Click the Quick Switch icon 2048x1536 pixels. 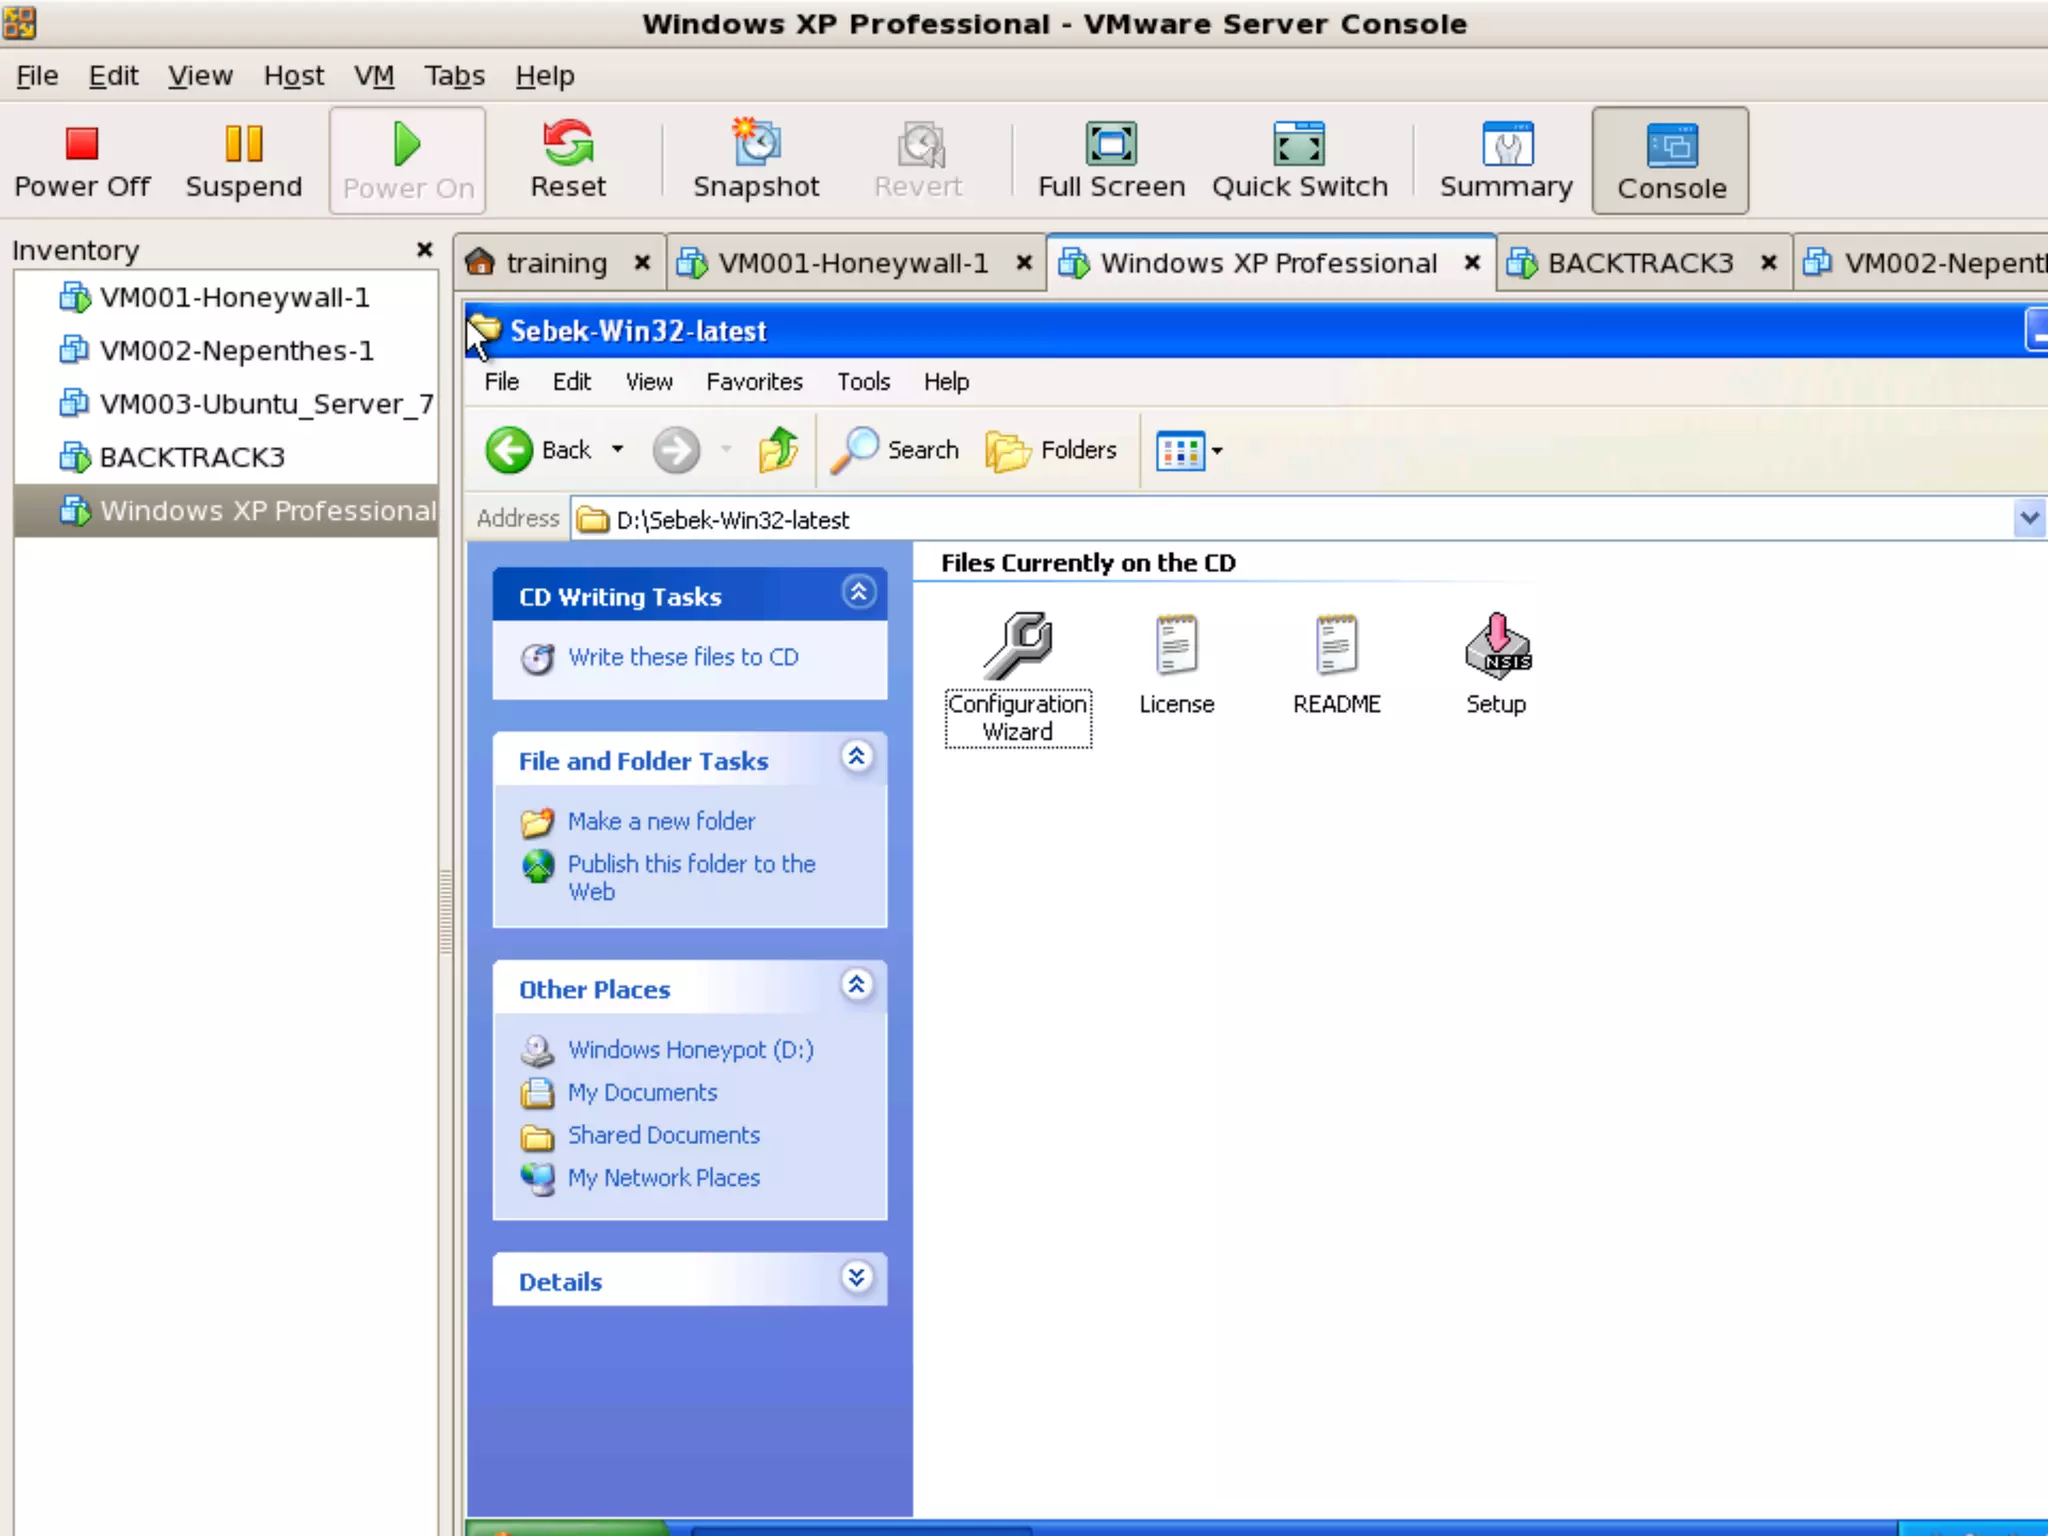pos(1299,145)
